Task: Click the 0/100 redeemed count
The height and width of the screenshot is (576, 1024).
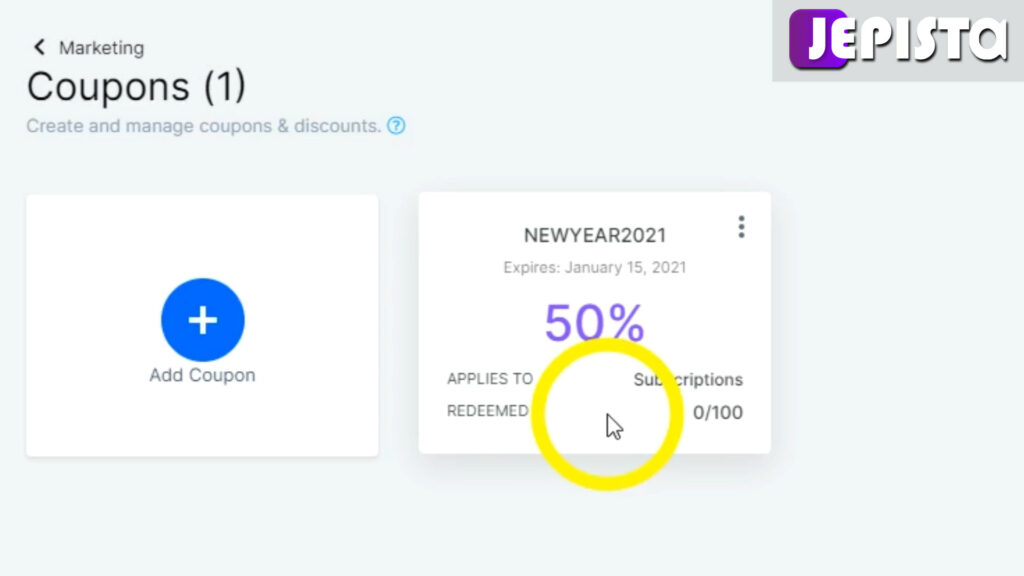Action: [x=718, y=412]
